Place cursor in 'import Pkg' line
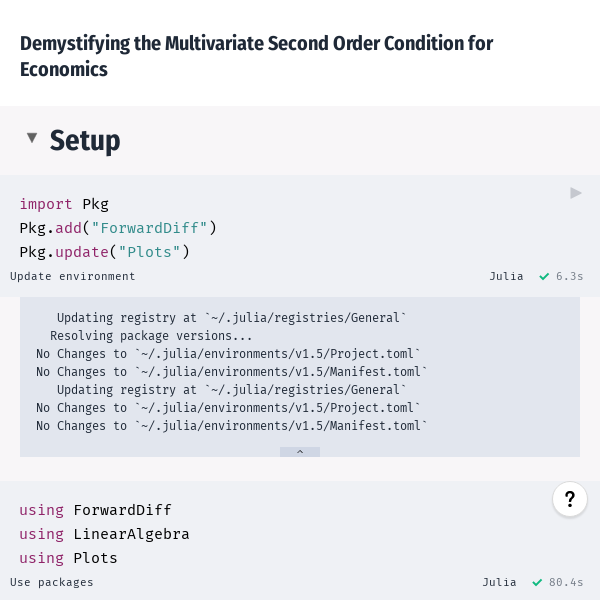This screenshot has height=600, width=600. pos(64,204)
